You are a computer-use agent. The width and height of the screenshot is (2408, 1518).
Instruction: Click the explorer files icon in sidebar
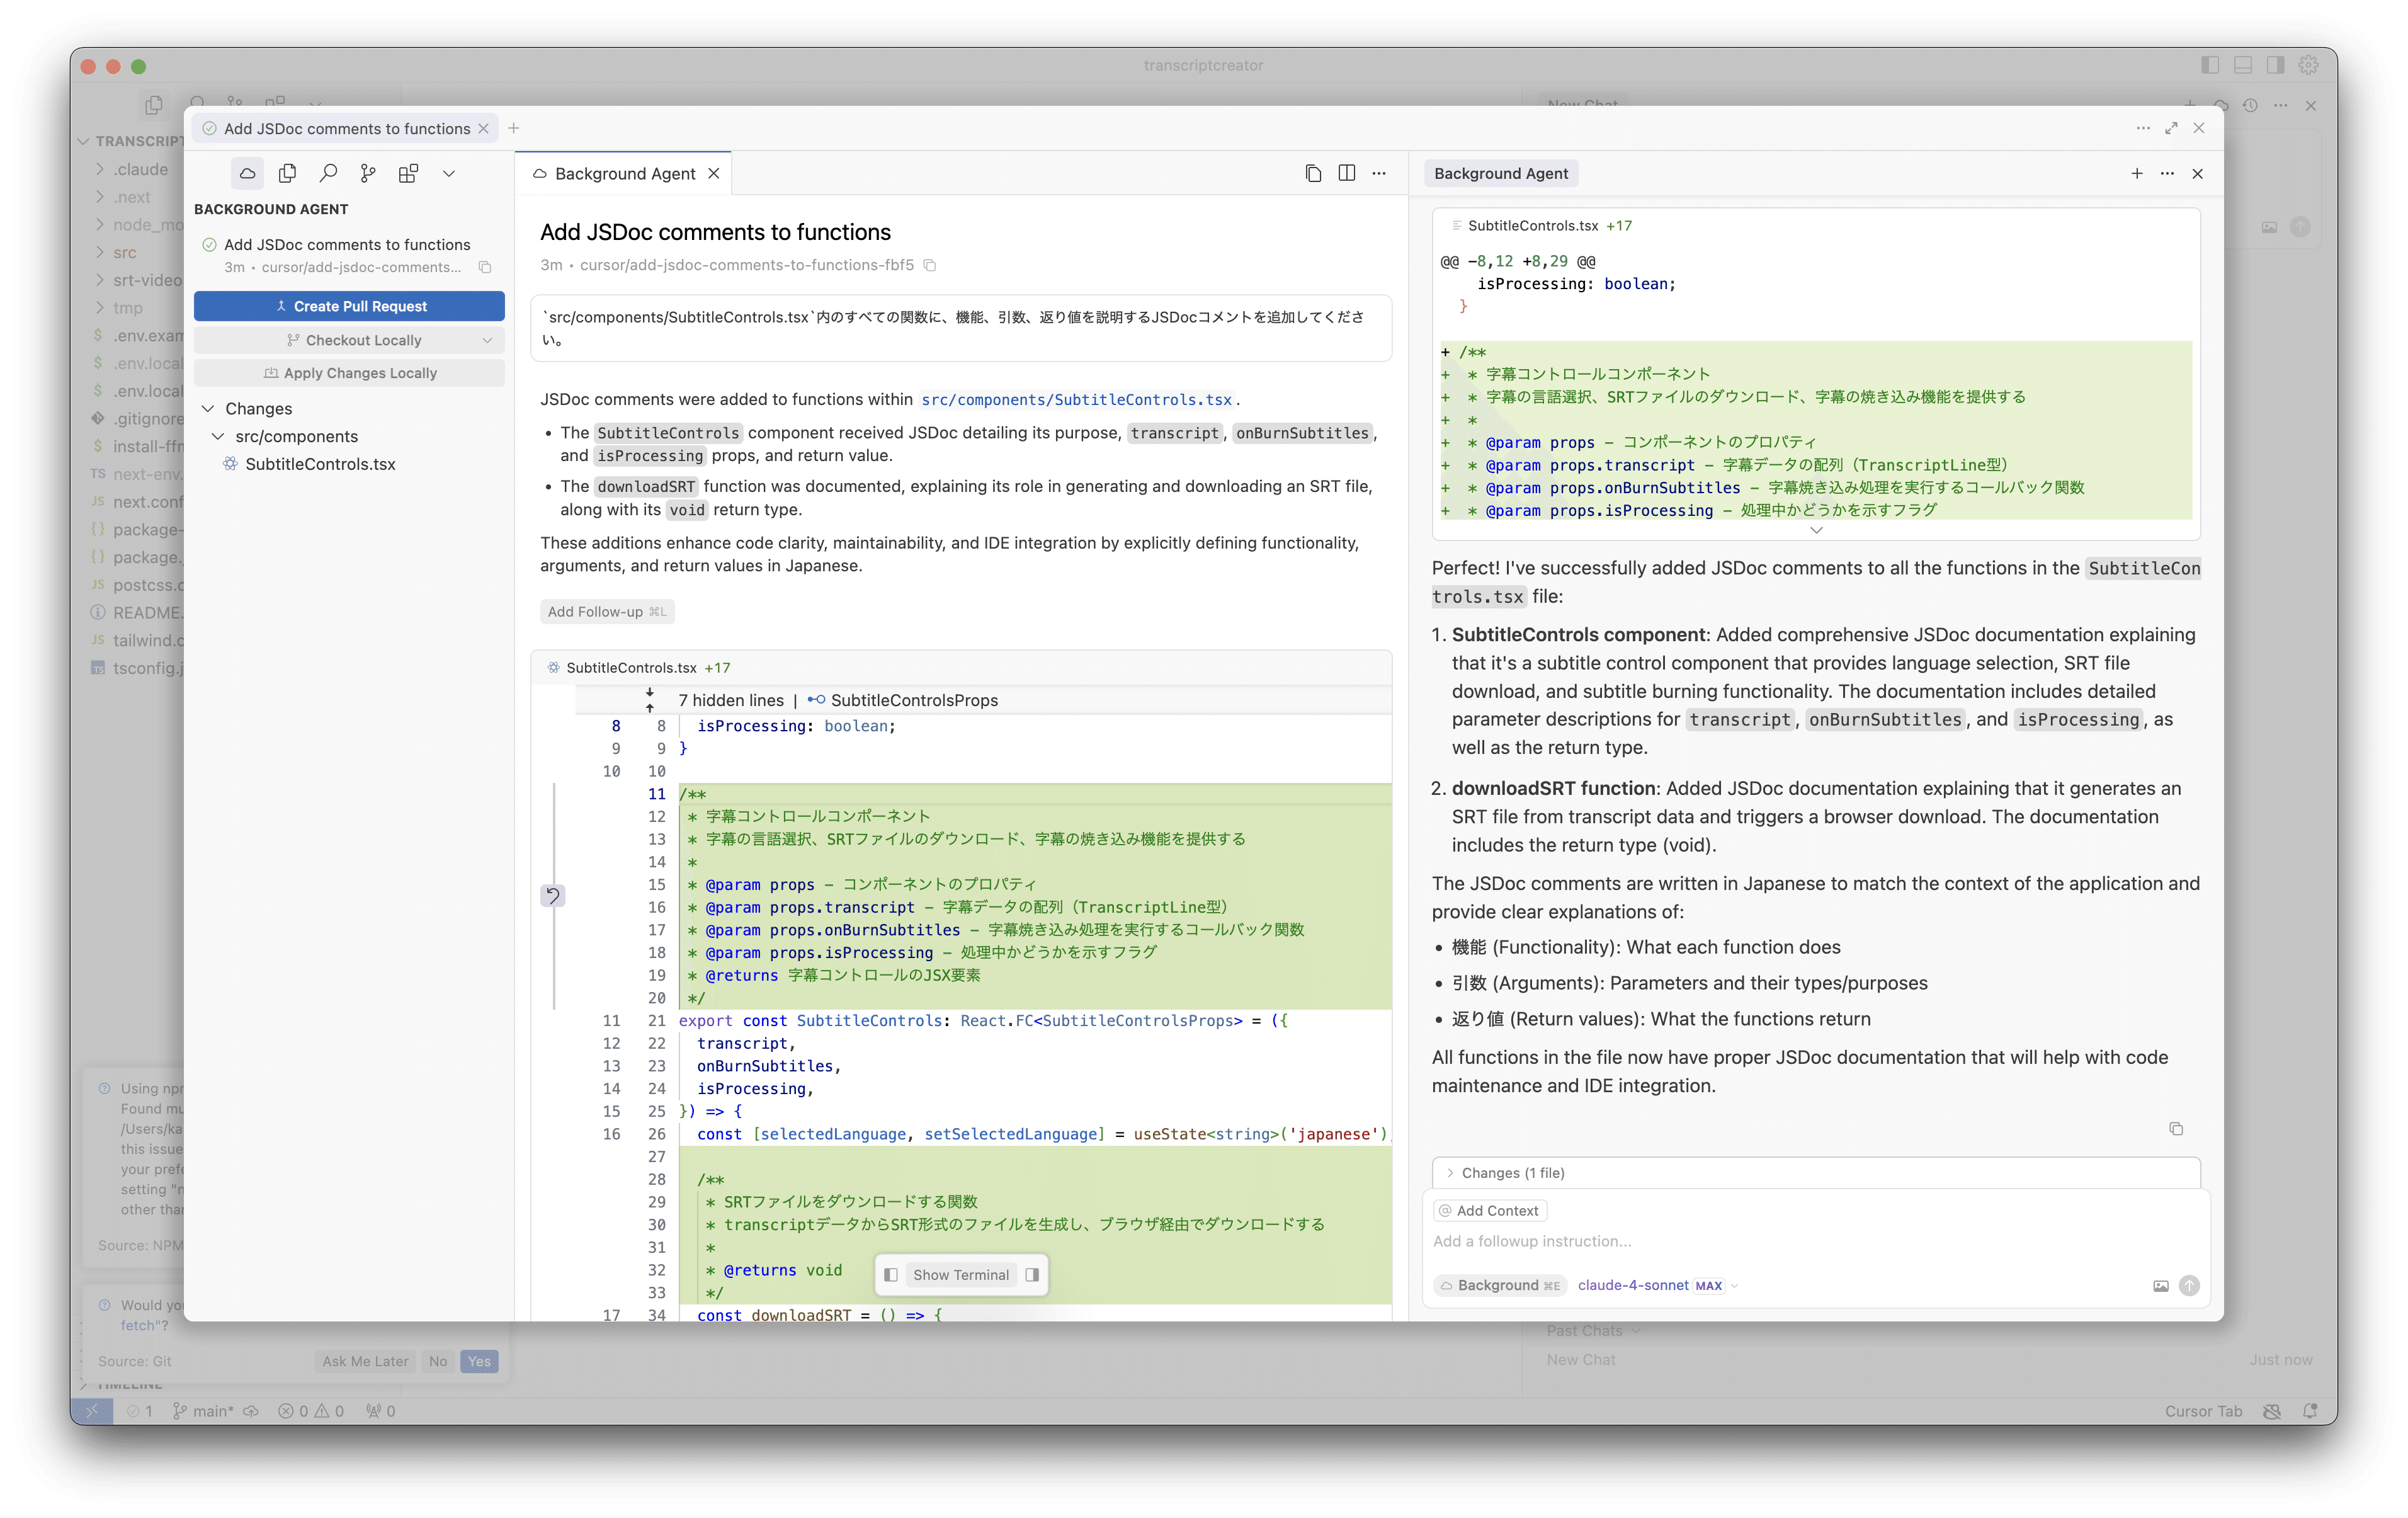click(287, 173)
